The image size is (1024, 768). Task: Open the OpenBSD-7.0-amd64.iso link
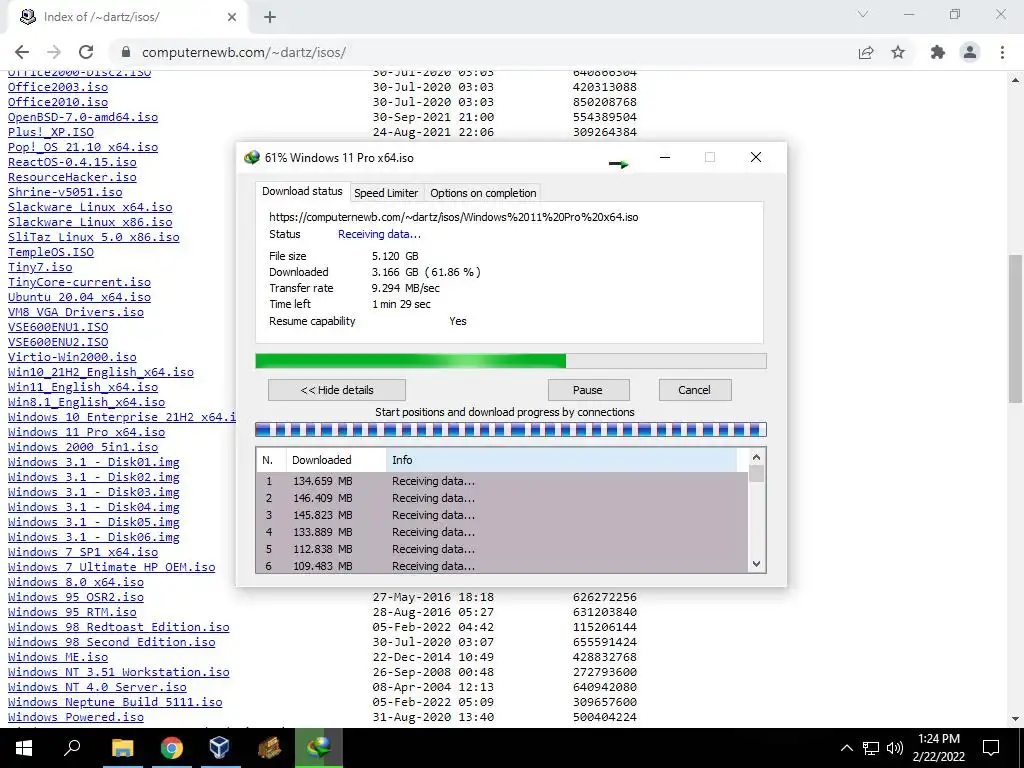pyautogui.click(x=83, y=117)
